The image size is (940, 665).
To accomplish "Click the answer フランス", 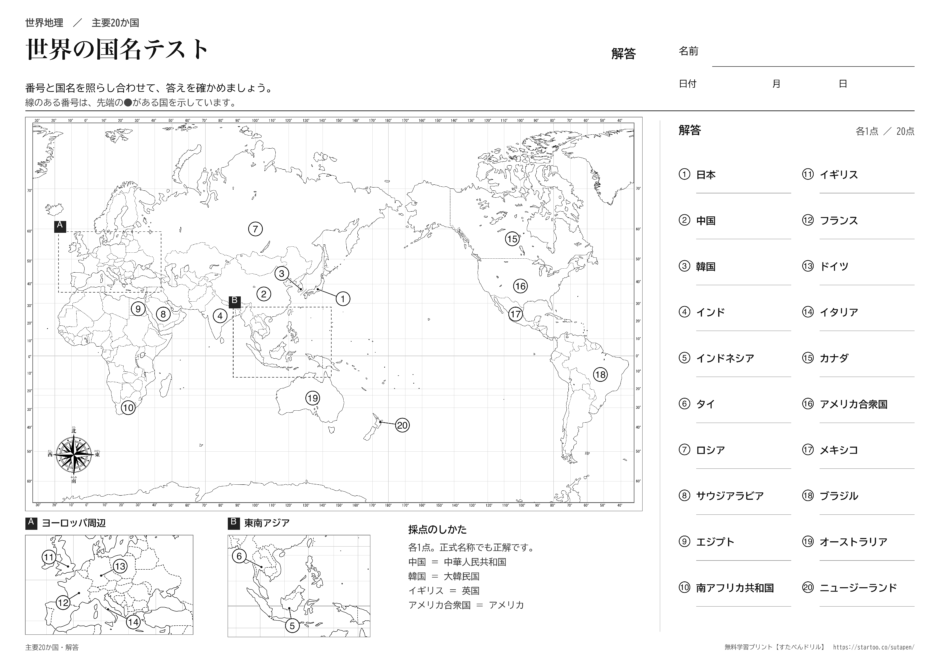I will pyautogui.click(x=839, y=221).
